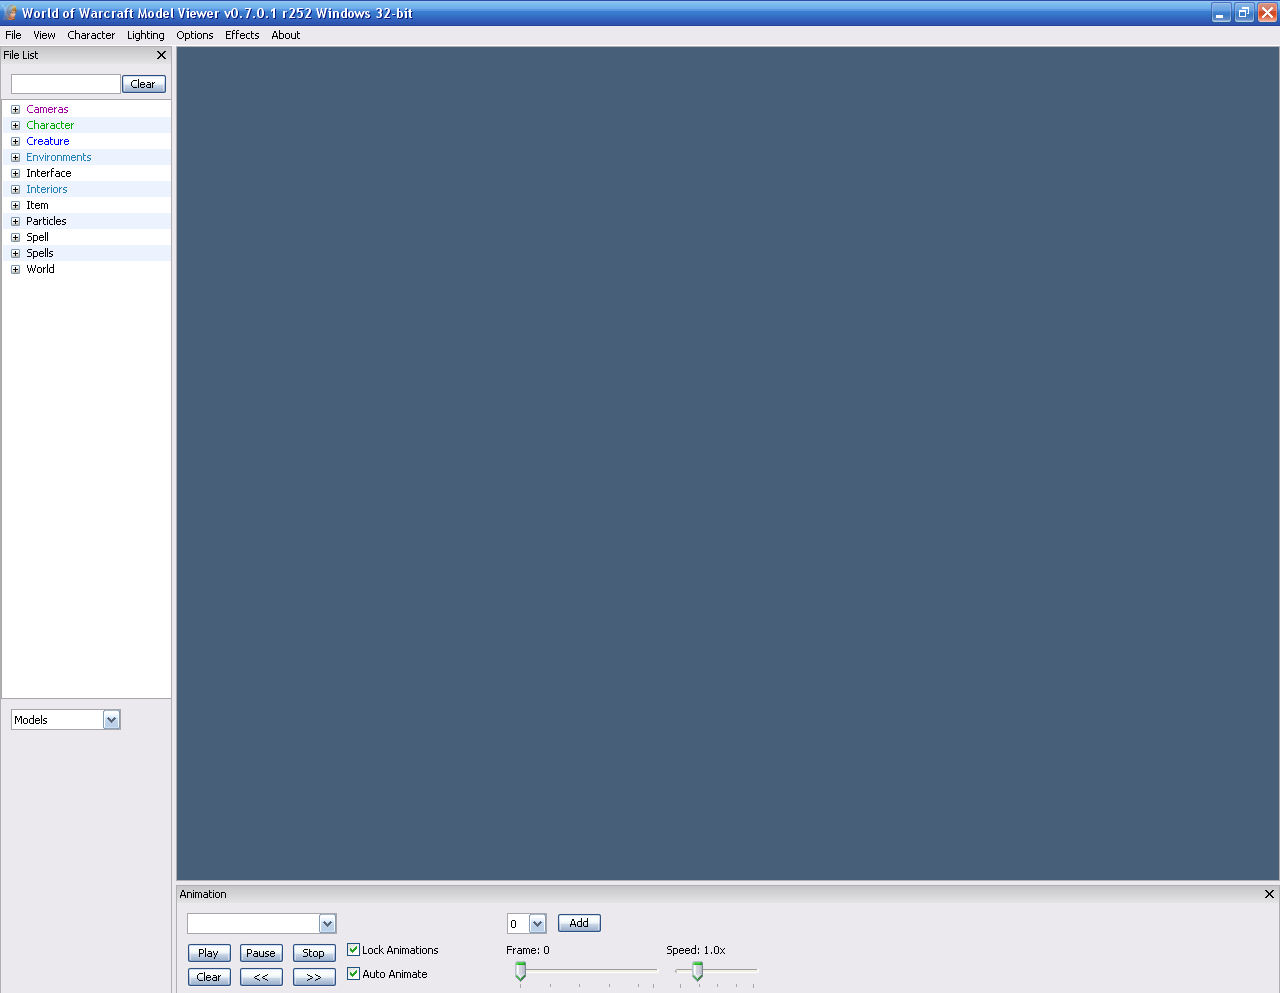This screenshot has height=993, width=1280.
Task: Expand the Particles tree node
Action: (15, 221)
